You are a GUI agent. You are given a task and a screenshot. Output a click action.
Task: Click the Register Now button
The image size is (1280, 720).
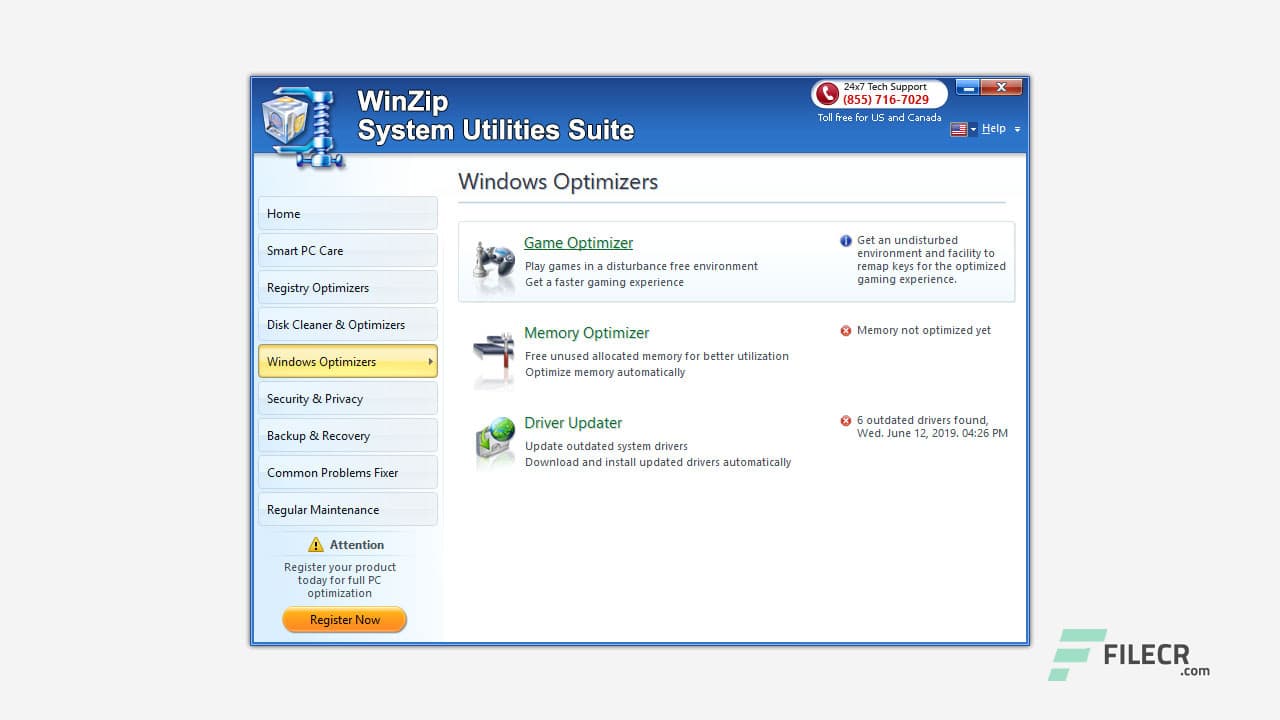344,619
